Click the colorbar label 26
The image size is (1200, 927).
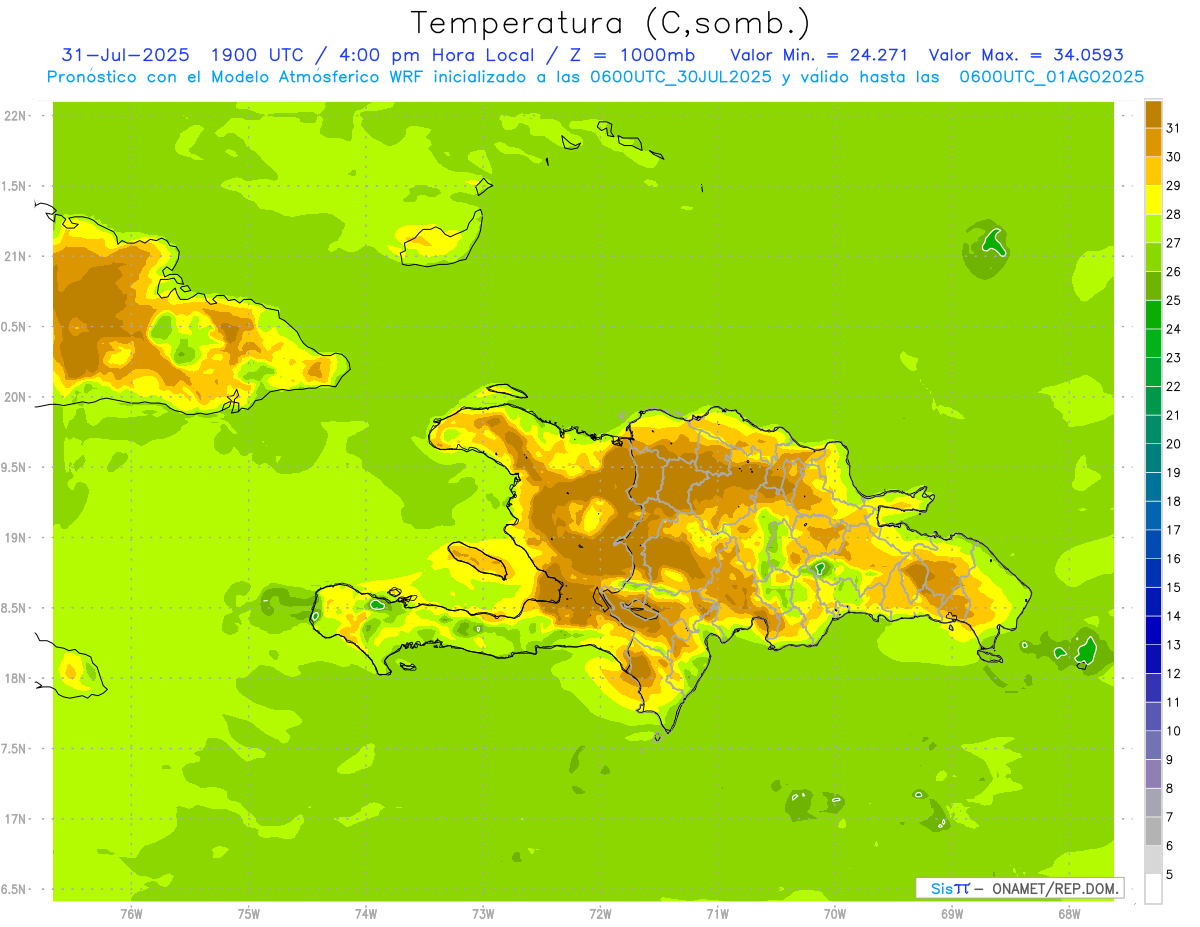(1173, 271)
